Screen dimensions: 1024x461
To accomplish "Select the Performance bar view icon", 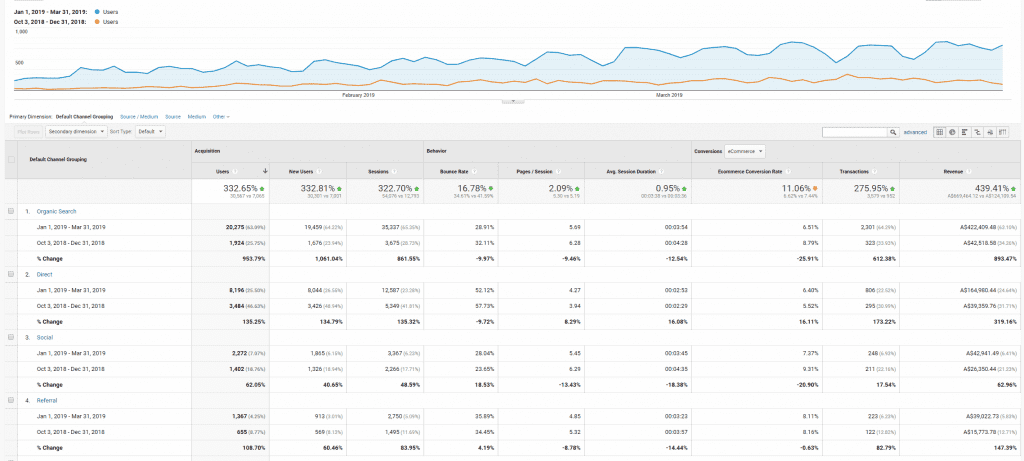I will click(965, 132).
